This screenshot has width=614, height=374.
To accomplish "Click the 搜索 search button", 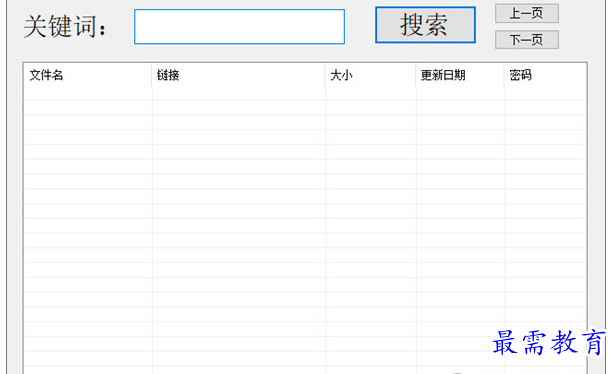I will [425, 25].
